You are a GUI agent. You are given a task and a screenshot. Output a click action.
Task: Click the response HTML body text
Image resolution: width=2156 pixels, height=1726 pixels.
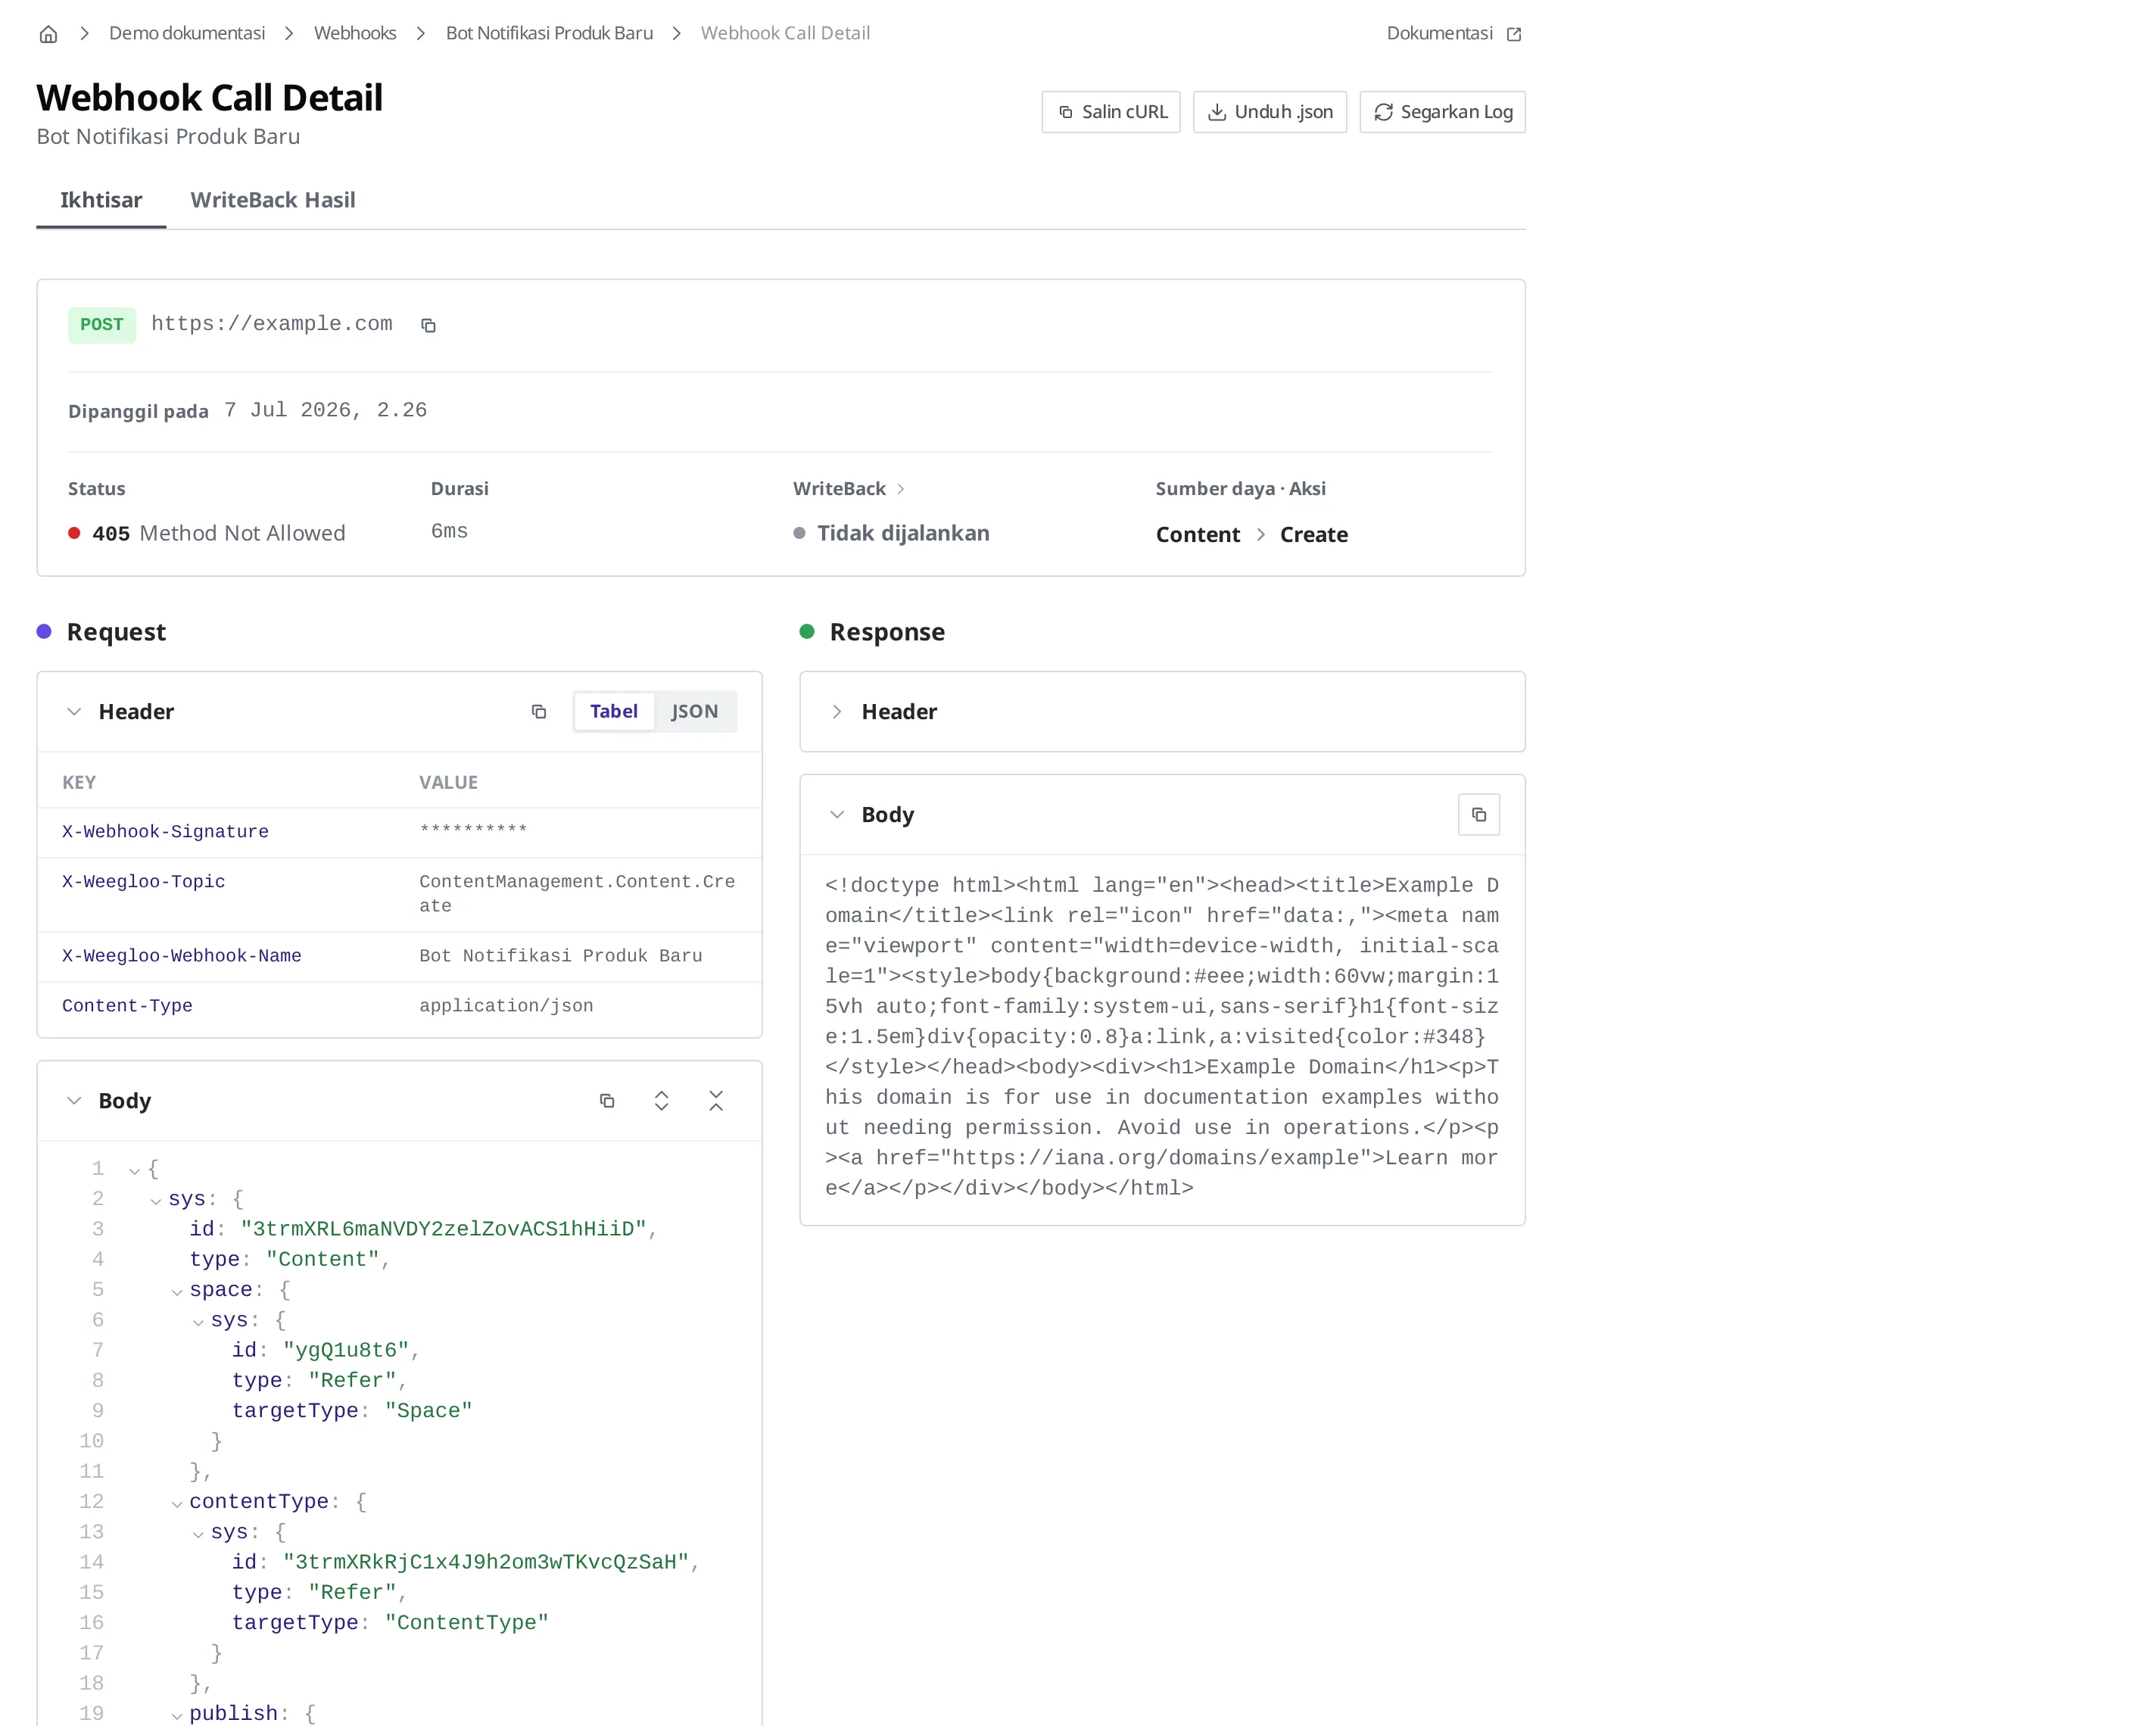(x=1162, y=1037)
